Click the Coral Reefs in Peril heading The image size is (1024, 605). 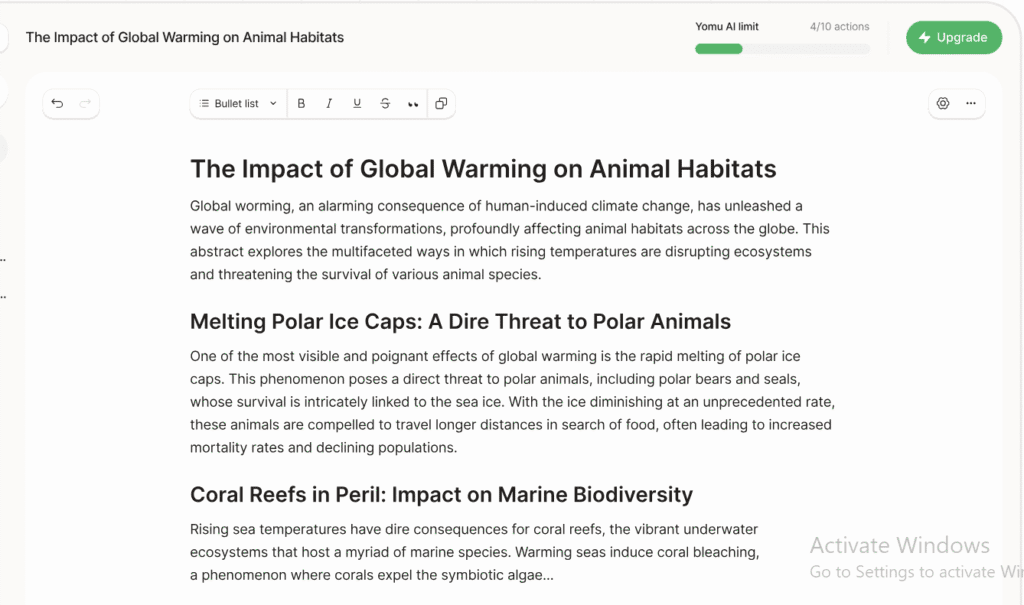click(x=441, y=494)
